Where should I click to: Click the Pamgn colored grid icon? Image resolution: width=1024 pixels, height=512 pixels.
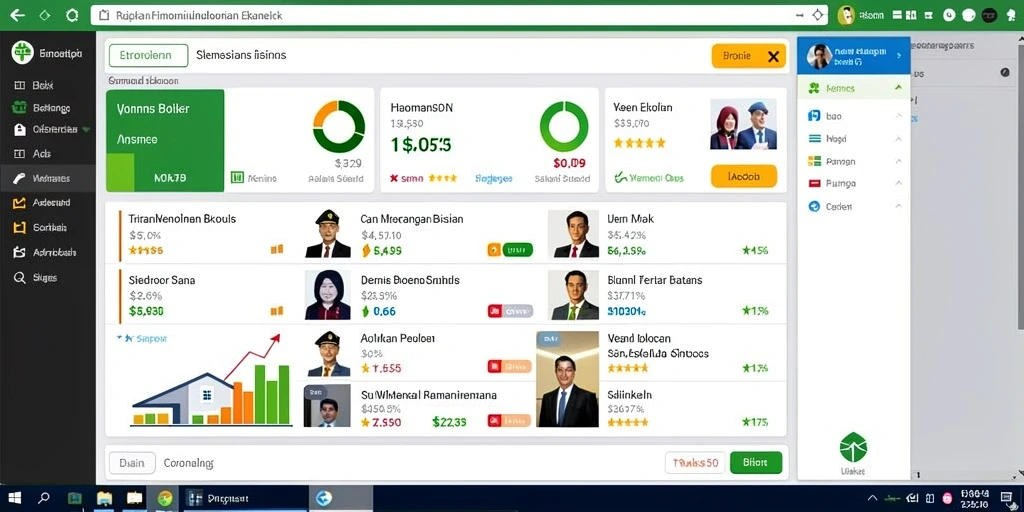[814, 161]
